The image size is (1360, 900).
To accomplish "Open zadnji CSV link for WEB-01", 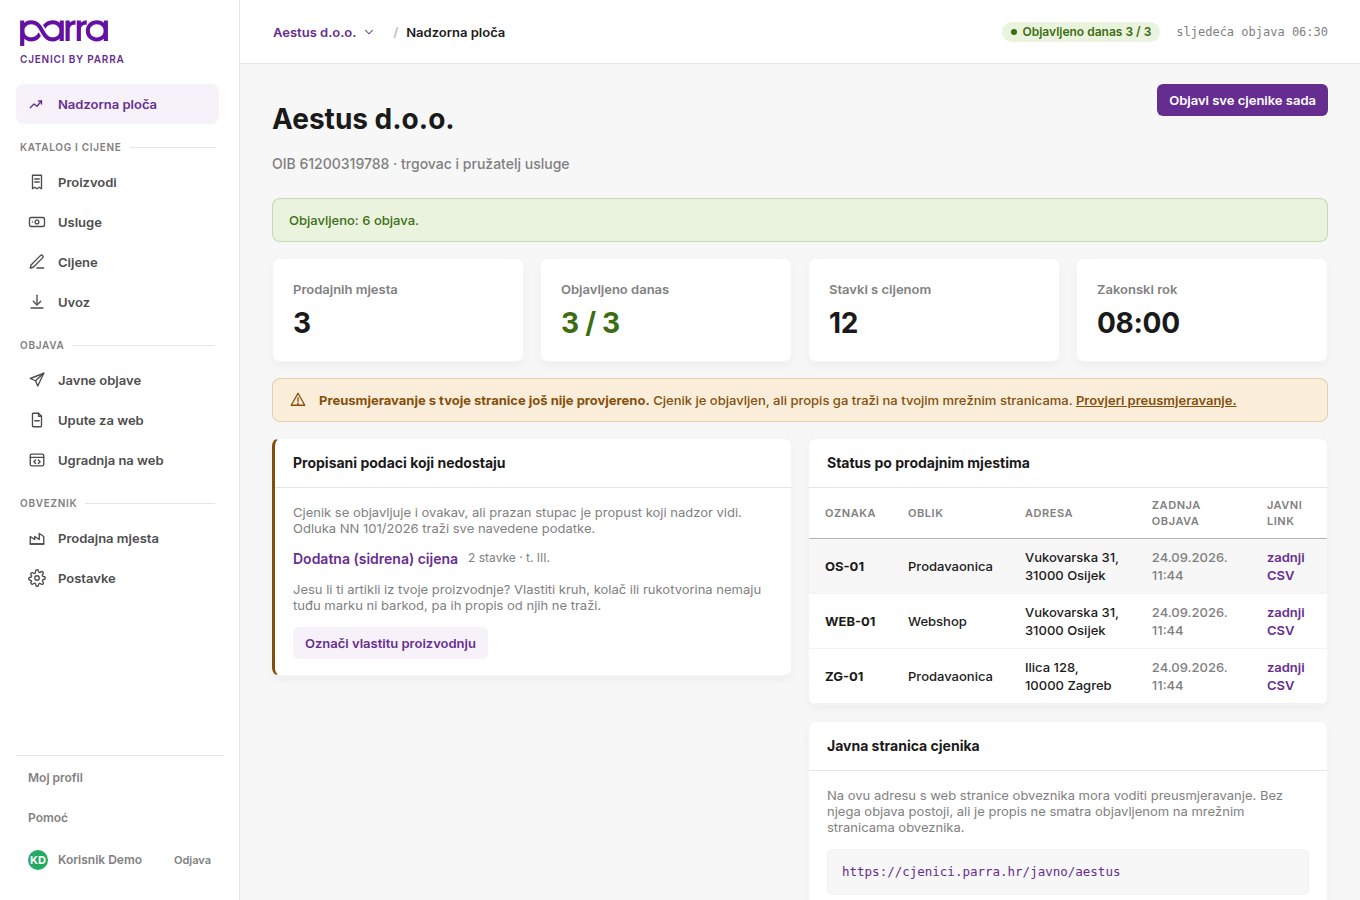I will coord(1285,621).
